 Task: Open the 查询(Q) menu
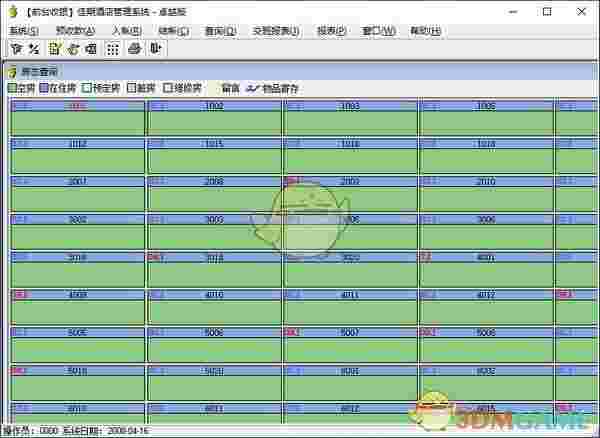(x=221, y=31)
